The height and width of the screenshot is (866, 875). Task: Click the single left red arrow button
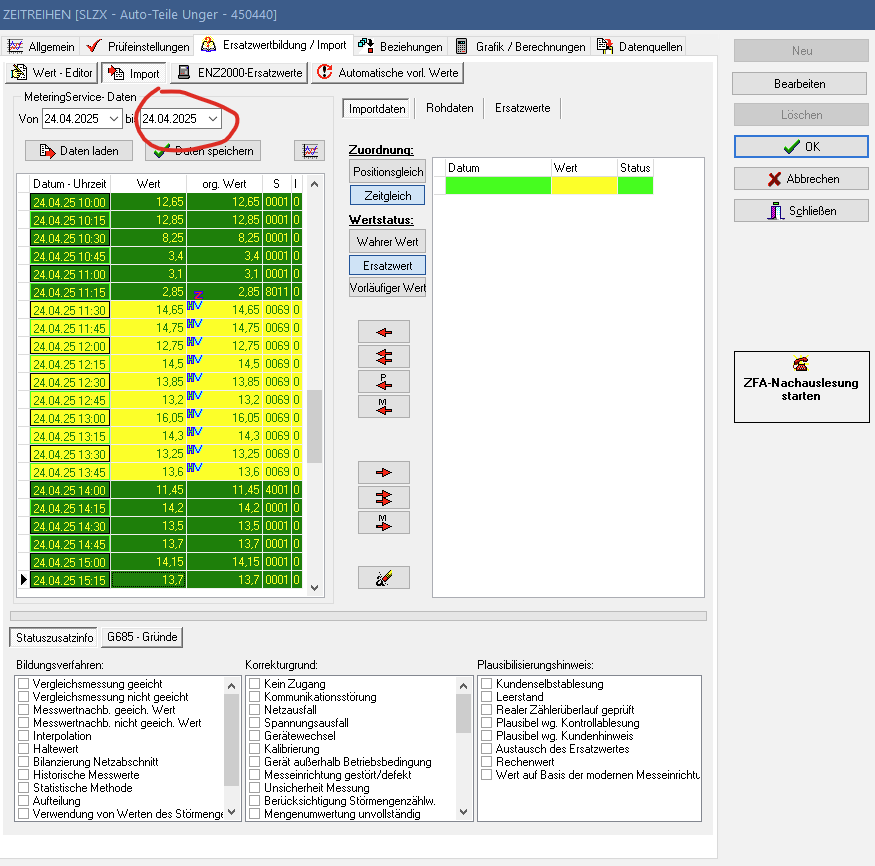[384, 333]
